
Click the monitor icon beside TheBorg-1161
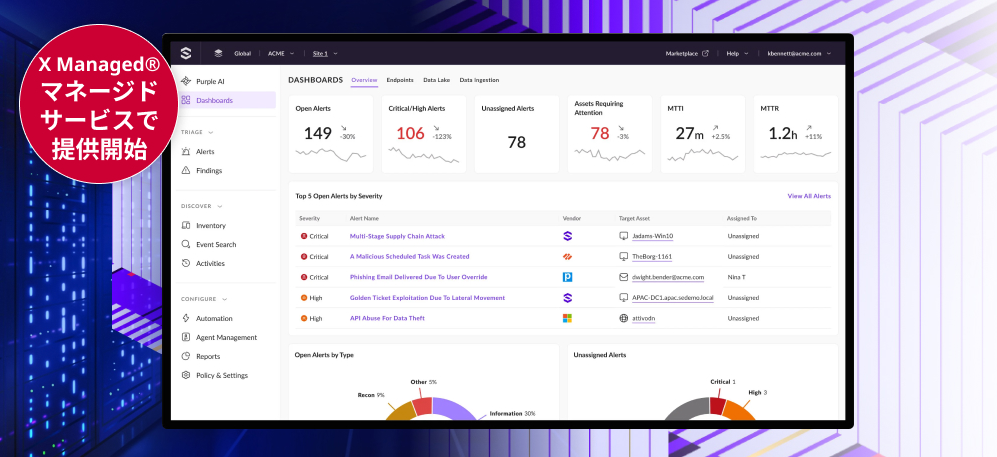(x=623, y=256)
